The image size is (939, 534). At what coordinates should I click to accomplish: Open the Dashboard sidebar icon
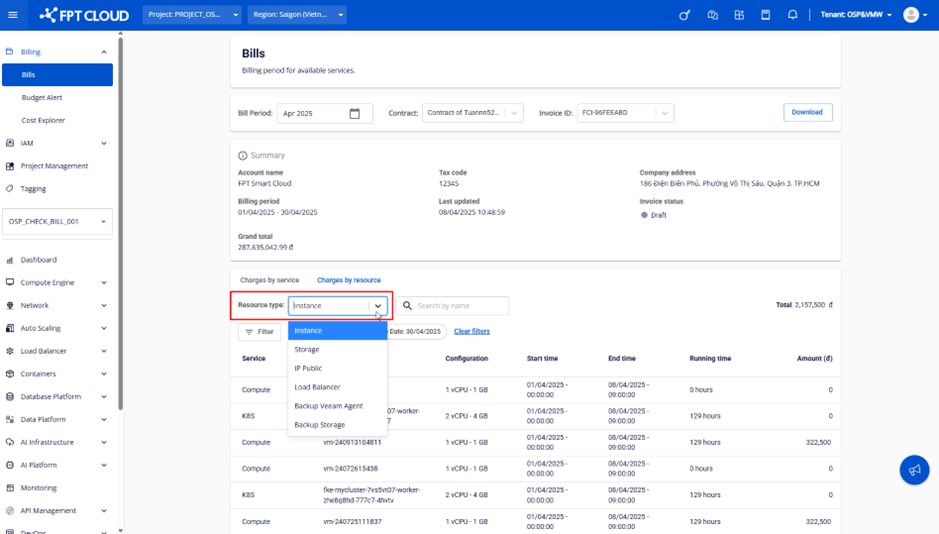(x=10, y=260)
